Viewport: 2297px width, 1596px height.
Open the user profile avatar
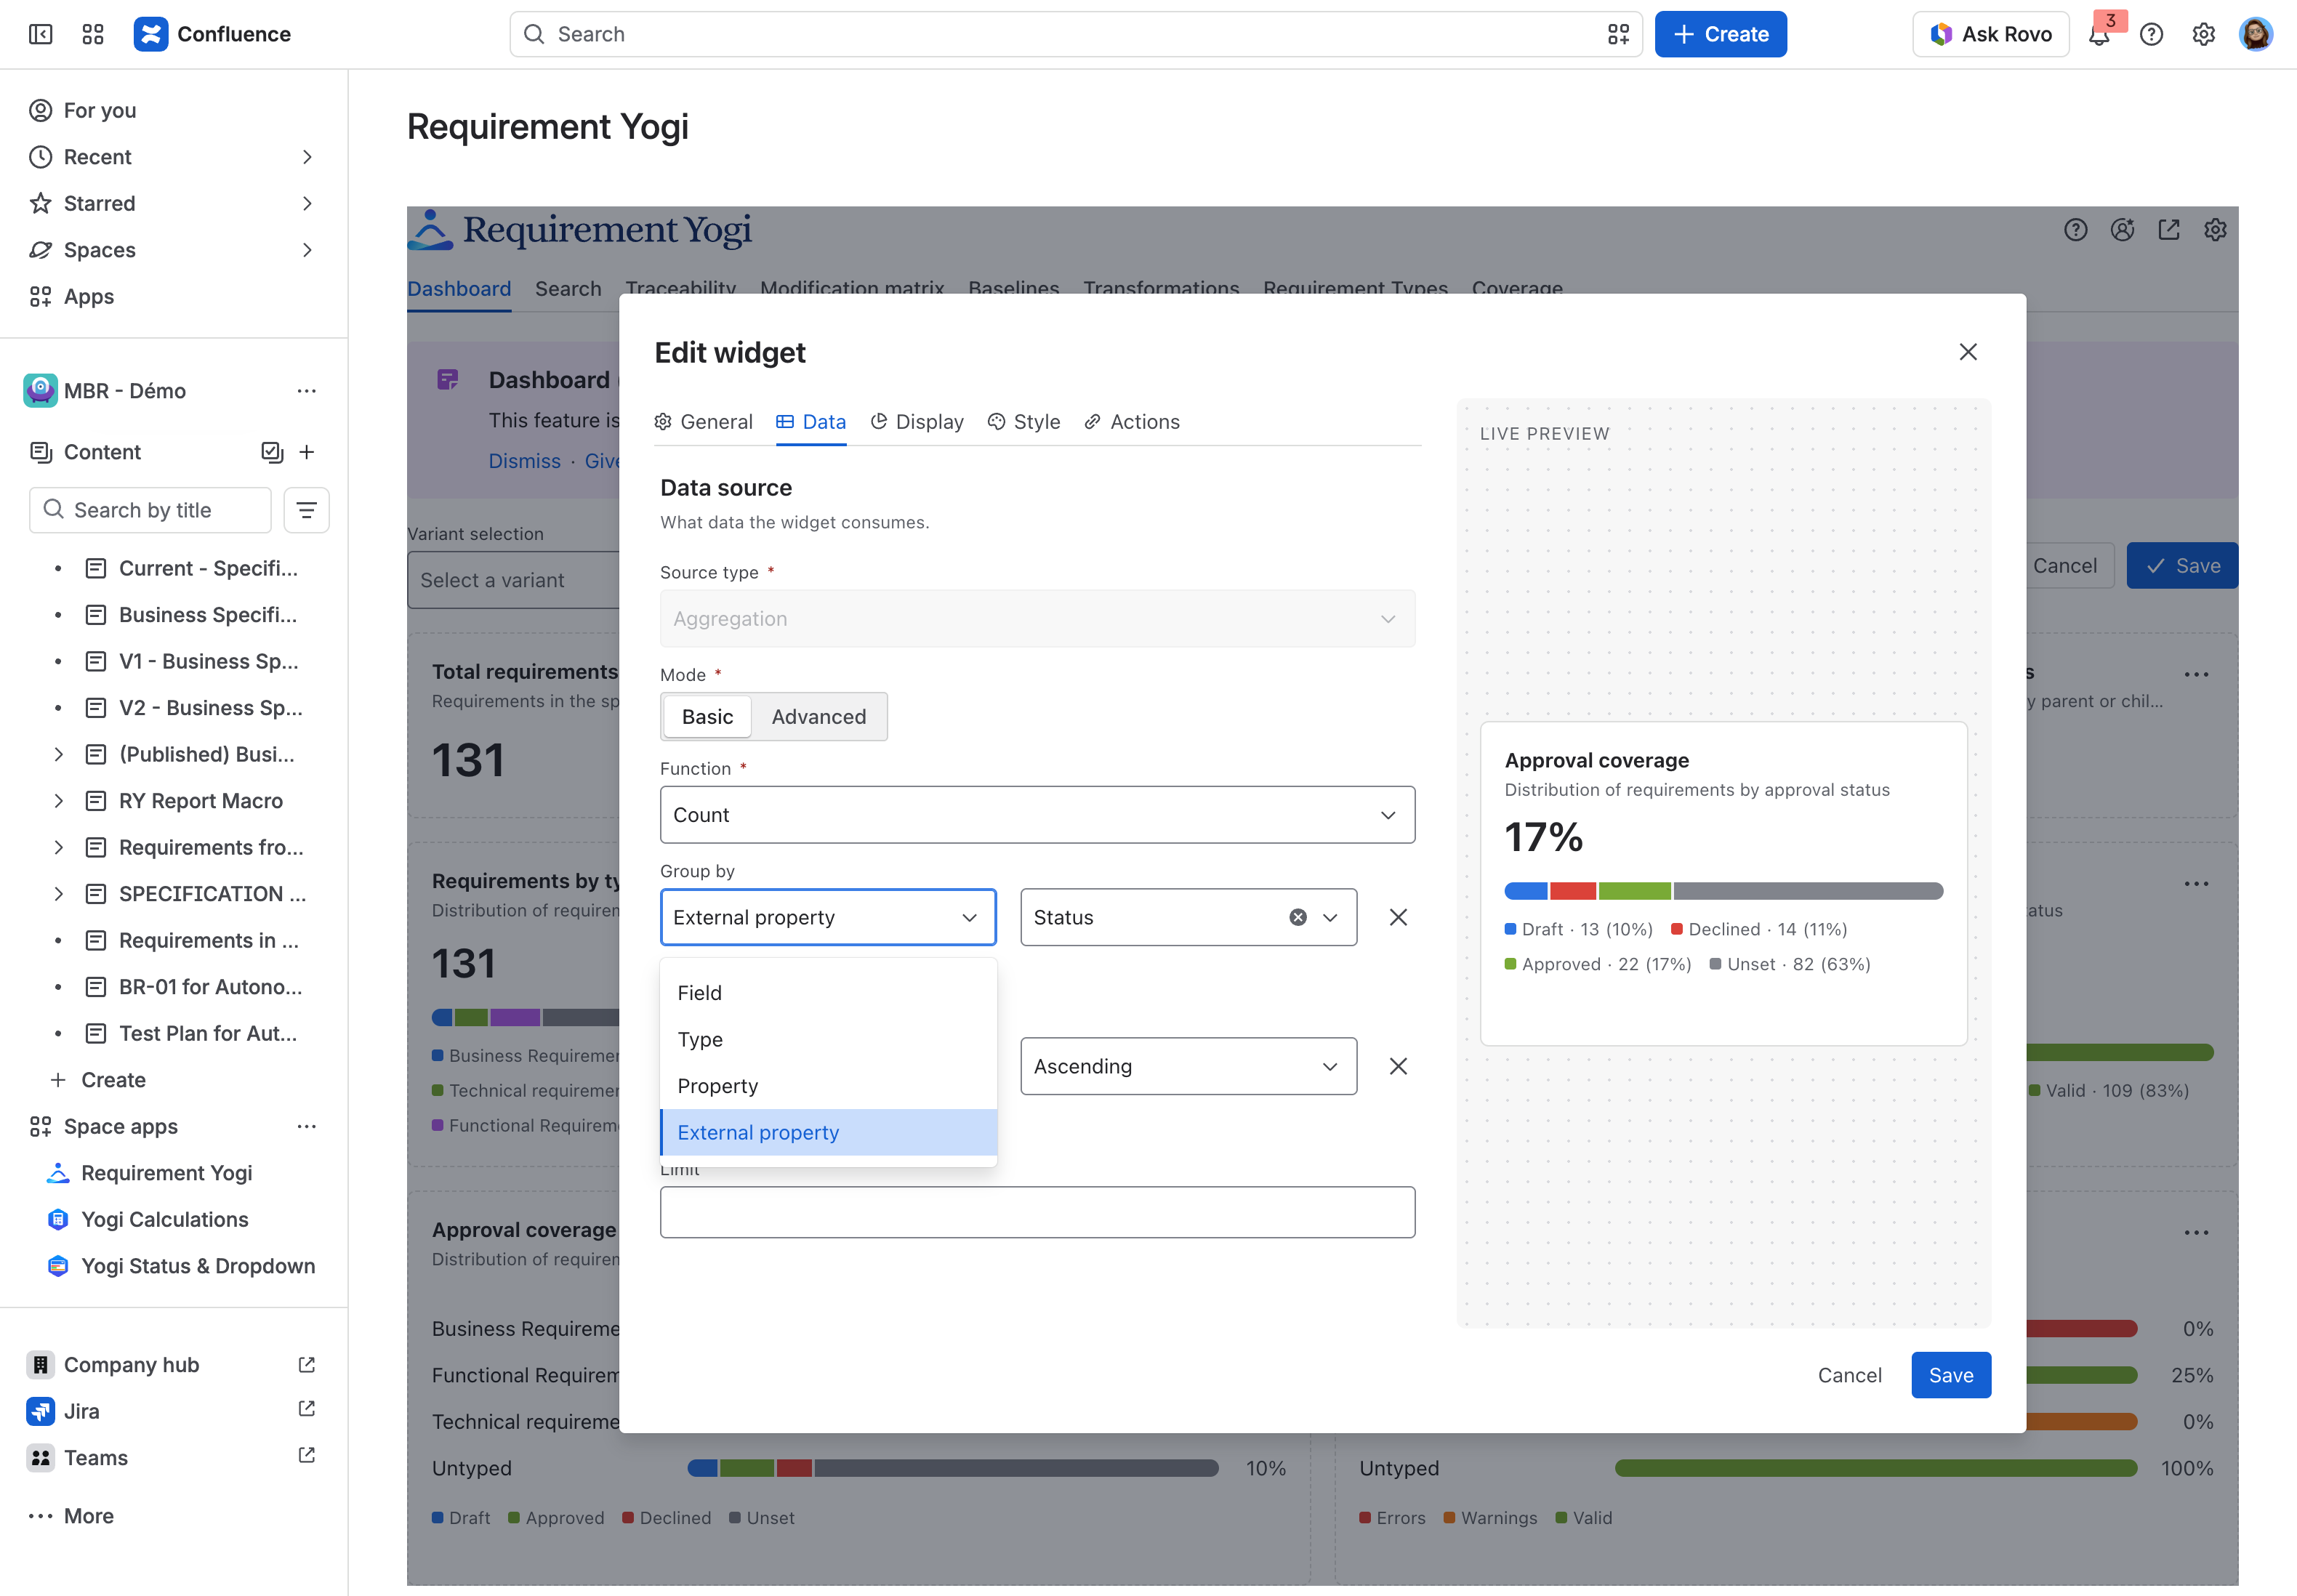2255,34
